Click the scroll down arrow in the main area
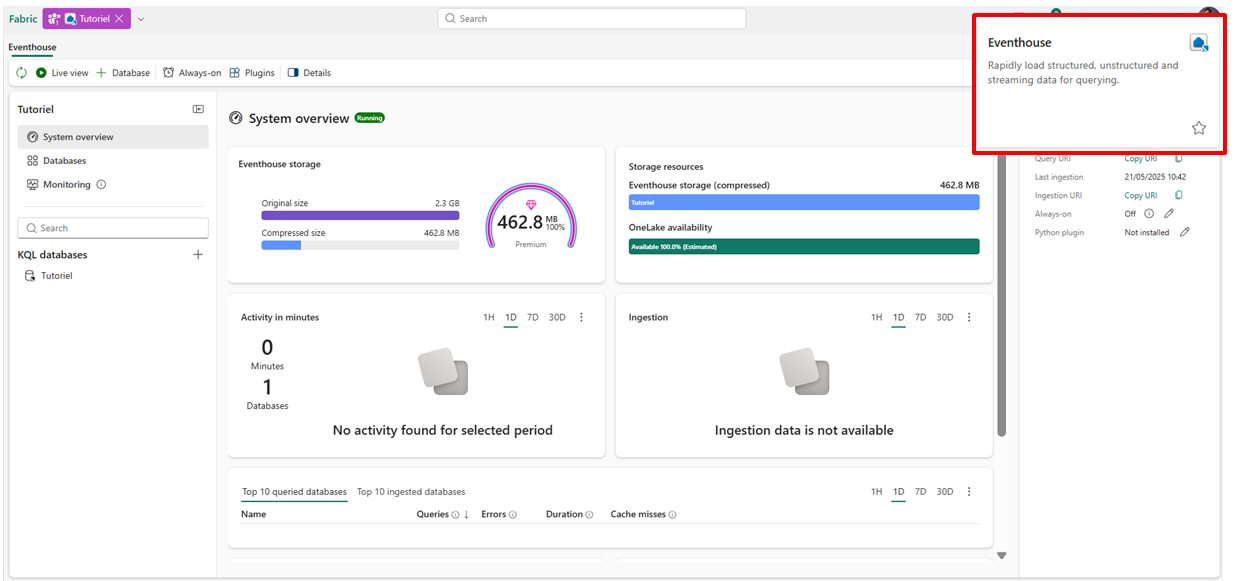 coord(1001,555)
